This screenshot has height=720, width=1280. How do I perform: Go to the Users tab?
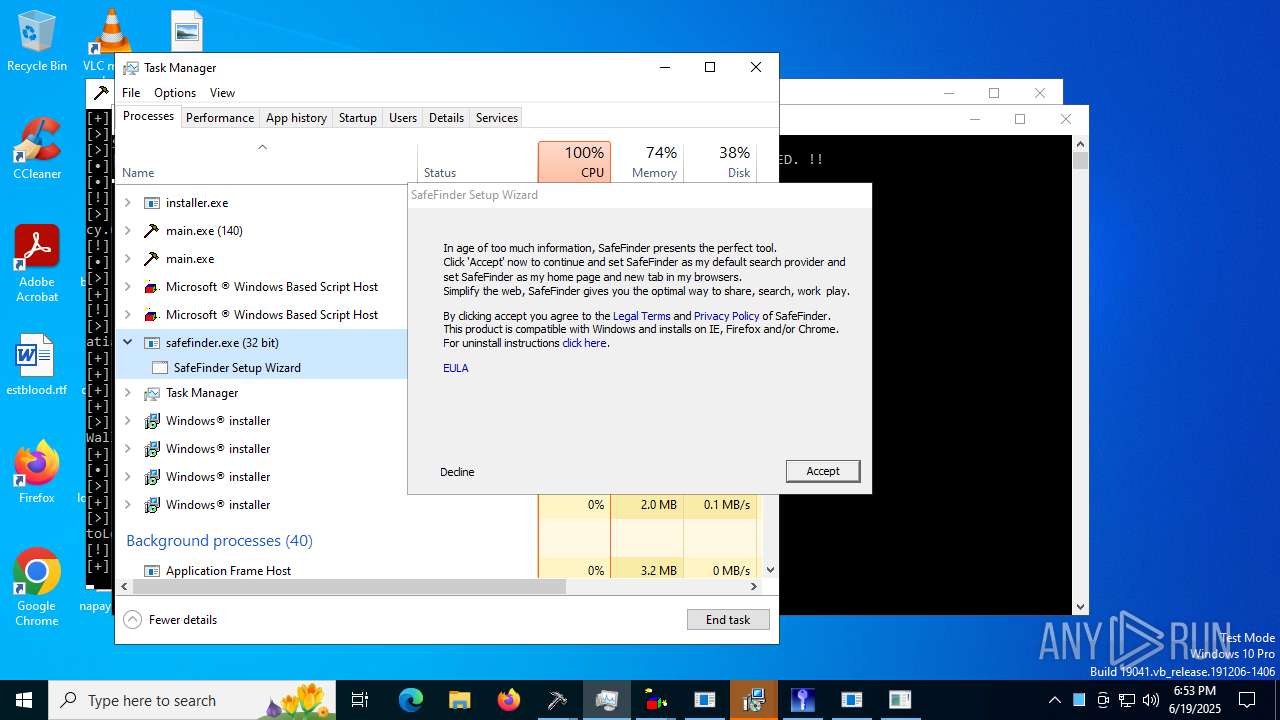[x=403, y=118]
